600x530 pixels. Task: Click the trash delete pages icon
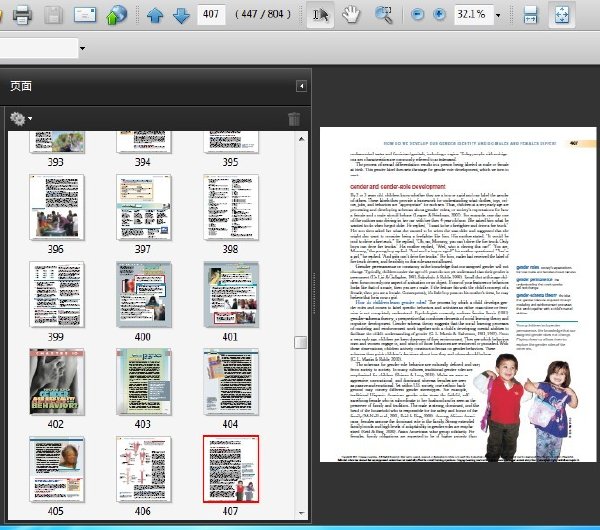click(294, 119)
